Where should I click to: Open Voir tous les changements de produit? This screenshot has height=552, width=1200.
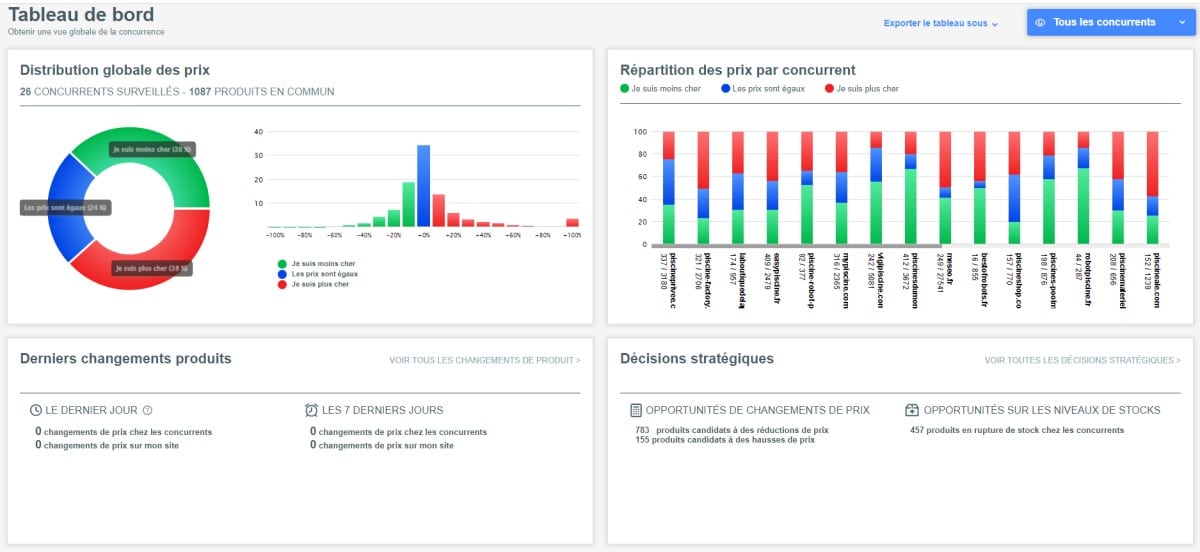tap(484, 360)
